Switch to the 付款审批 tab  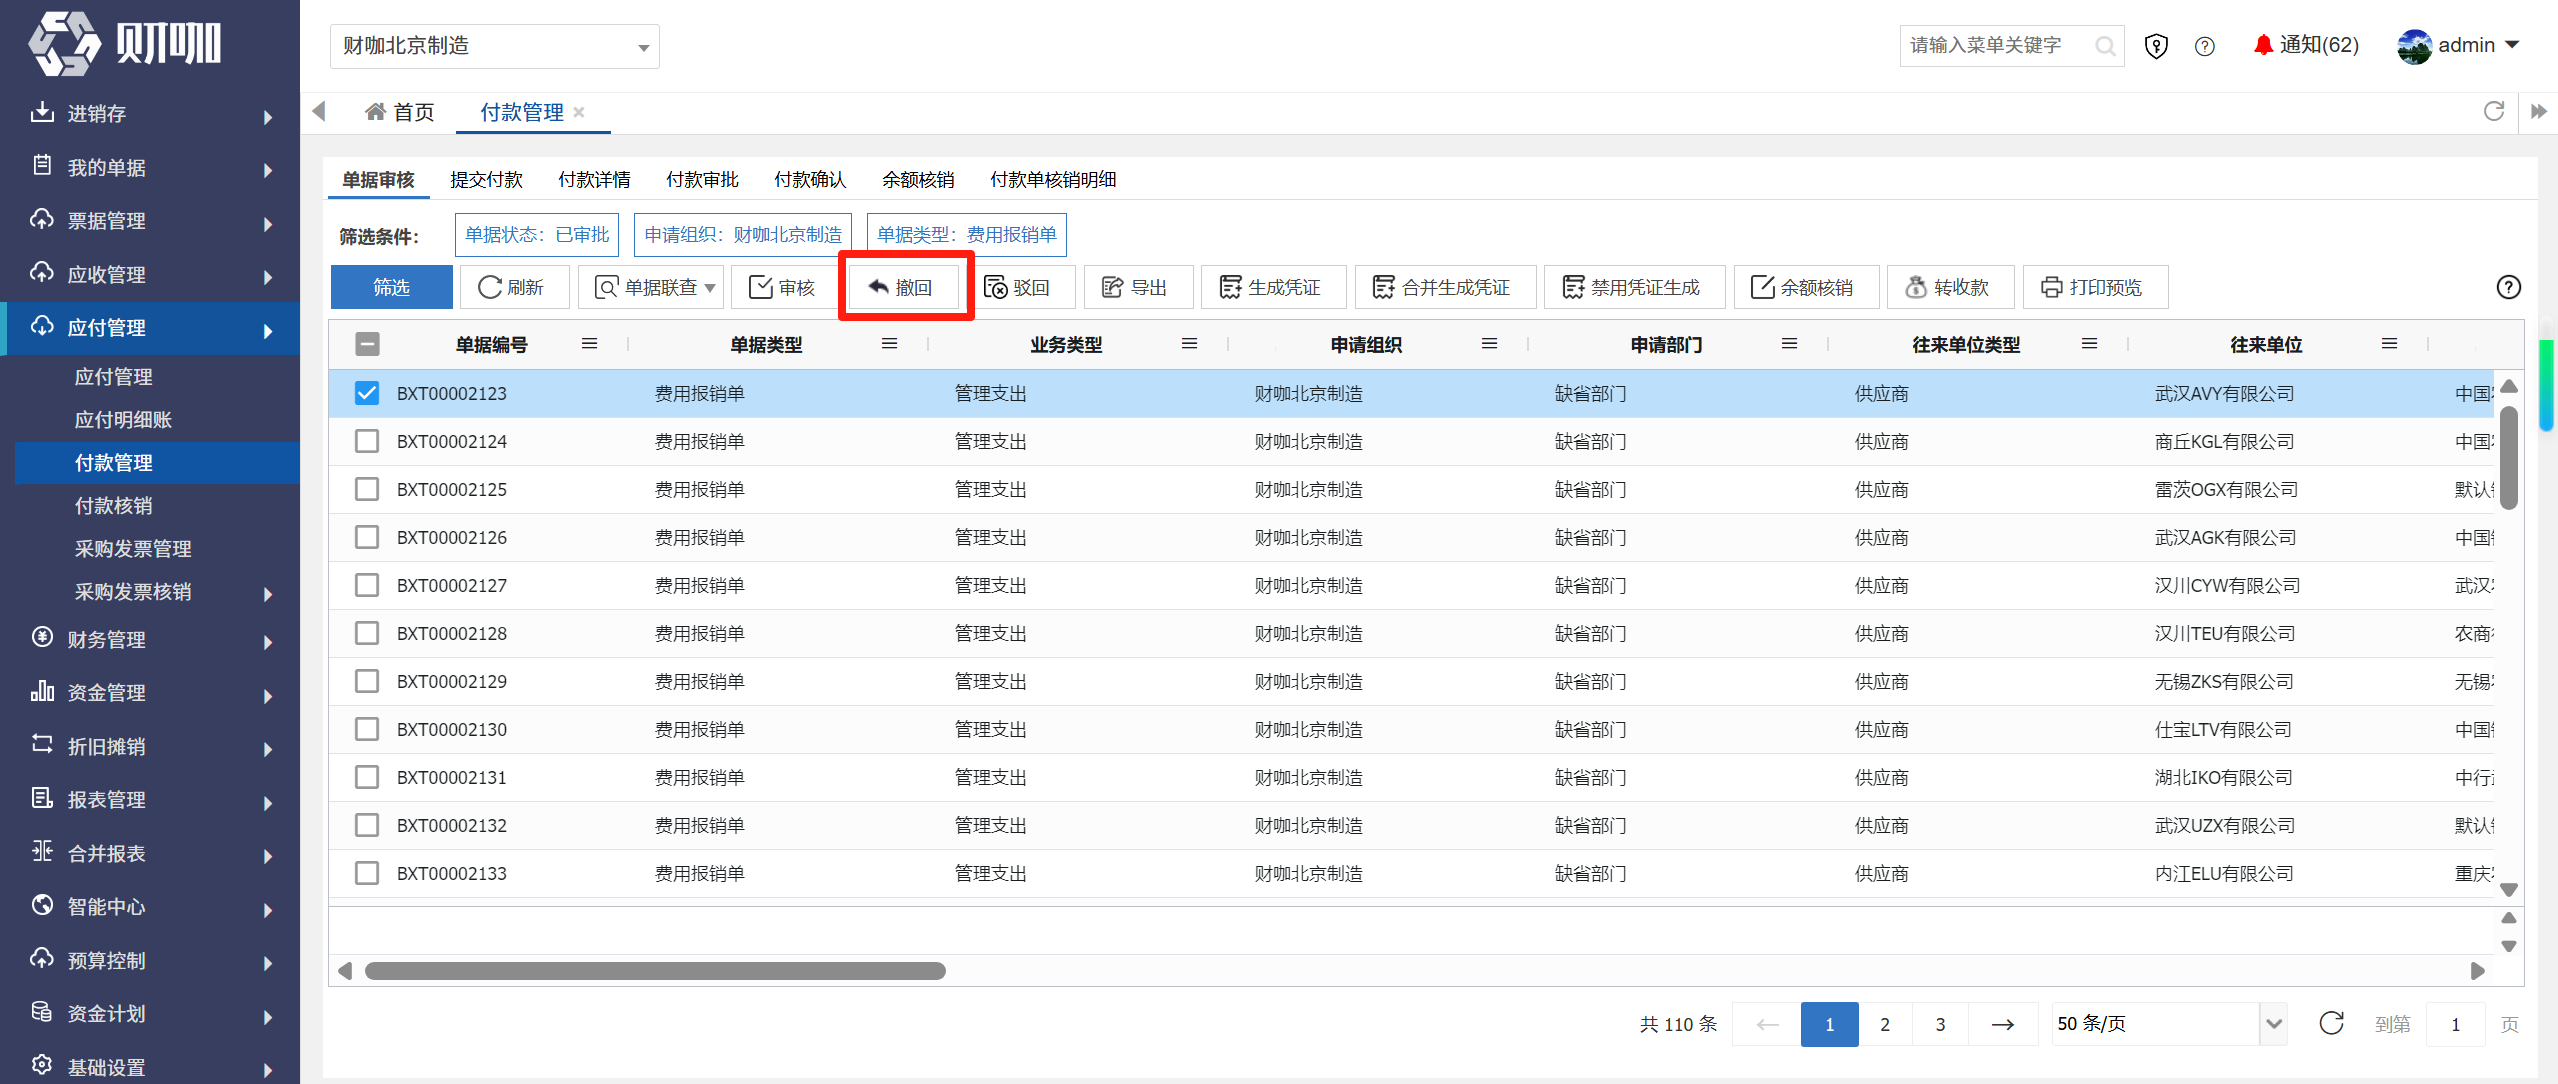point(702,179)
